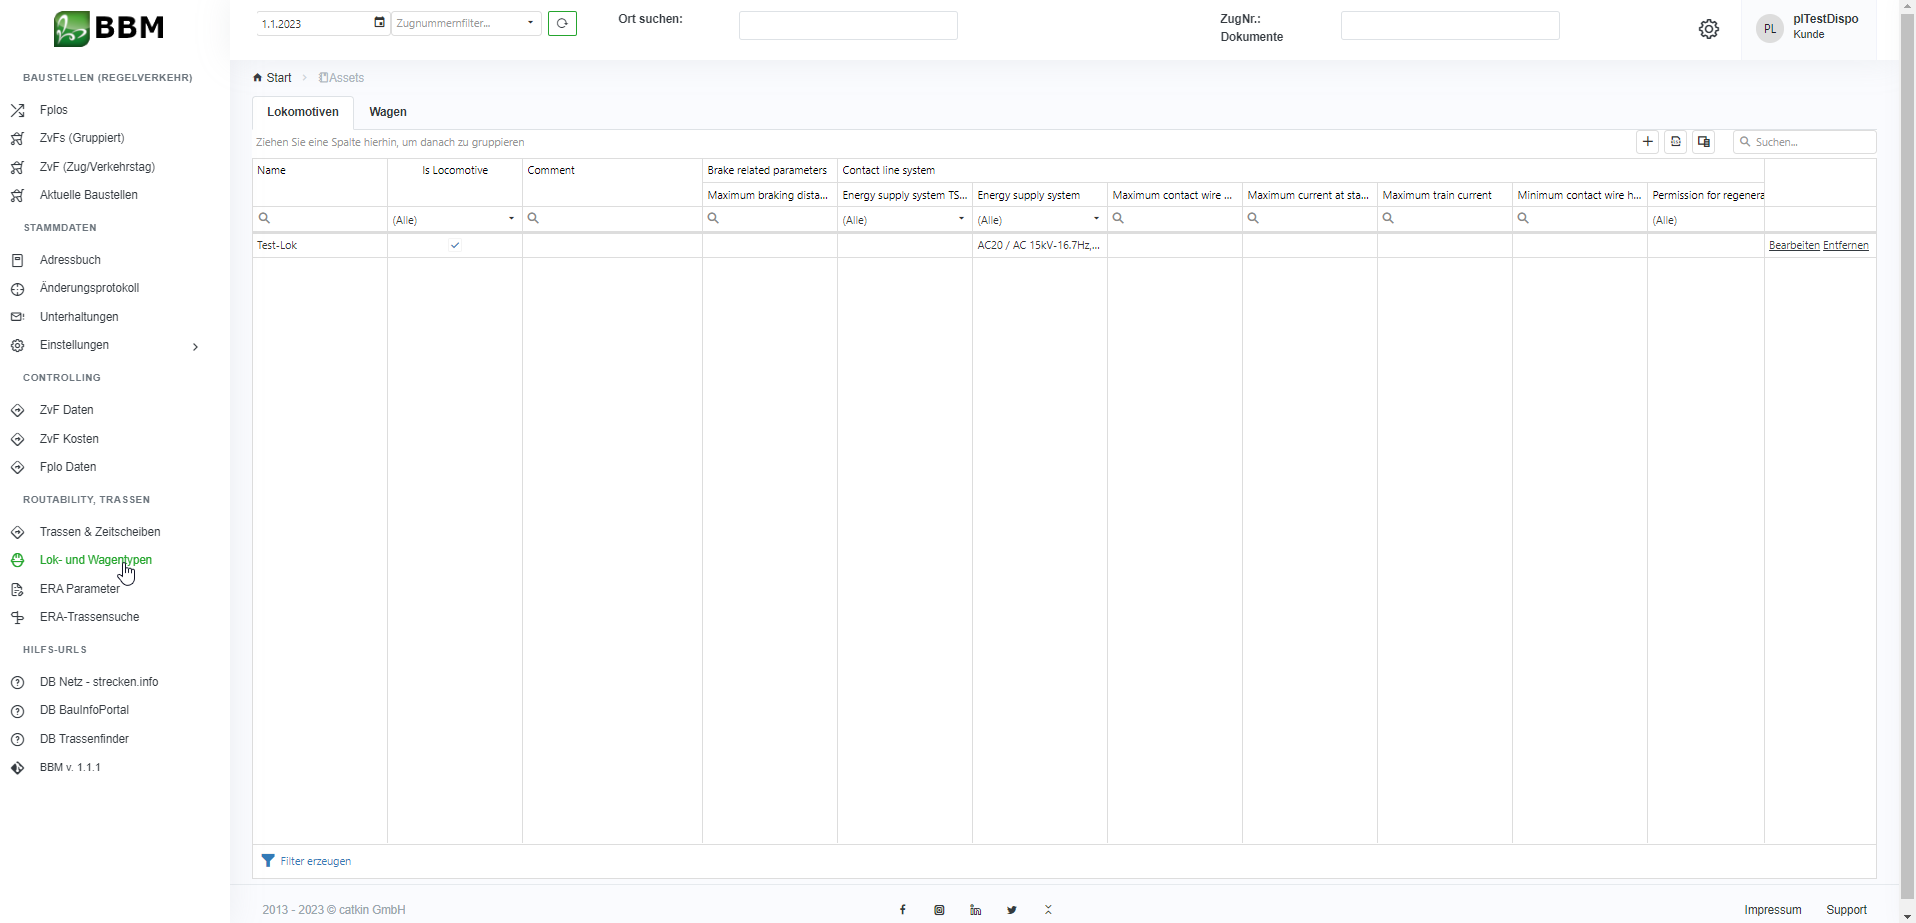Screen dimensions: 1916x923
Task: Click the green refresh button
Action: (562, 23)
